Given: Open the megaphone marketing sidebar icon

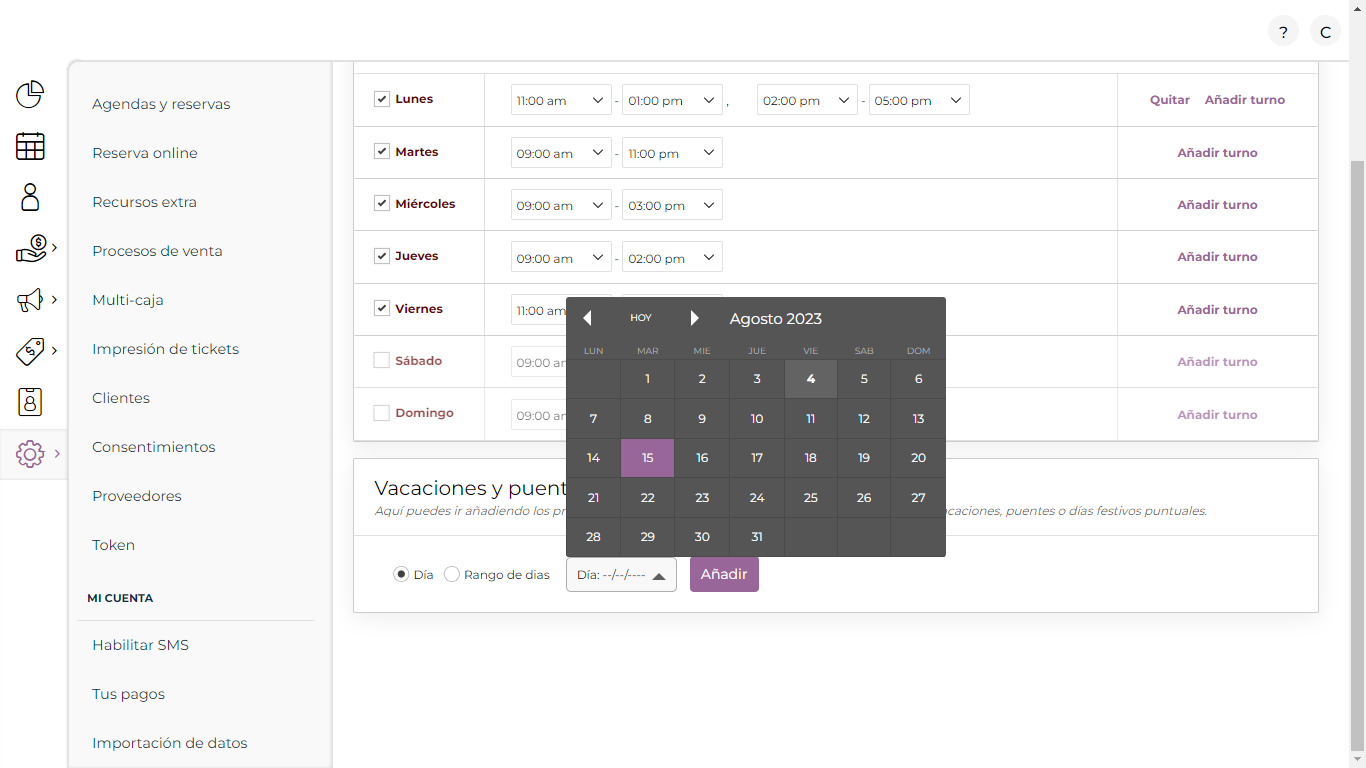Looking at the screenshot, I should coord(30,299).
